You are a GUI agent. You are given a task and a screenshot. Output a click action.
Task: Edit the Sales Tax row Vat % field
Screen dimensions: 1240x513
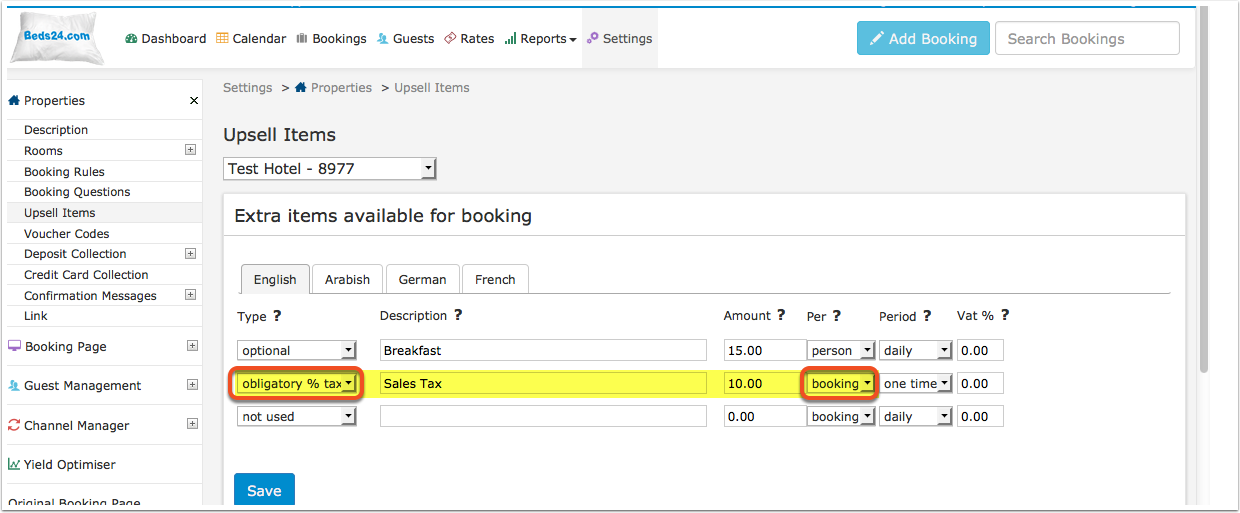click(980, 384)
